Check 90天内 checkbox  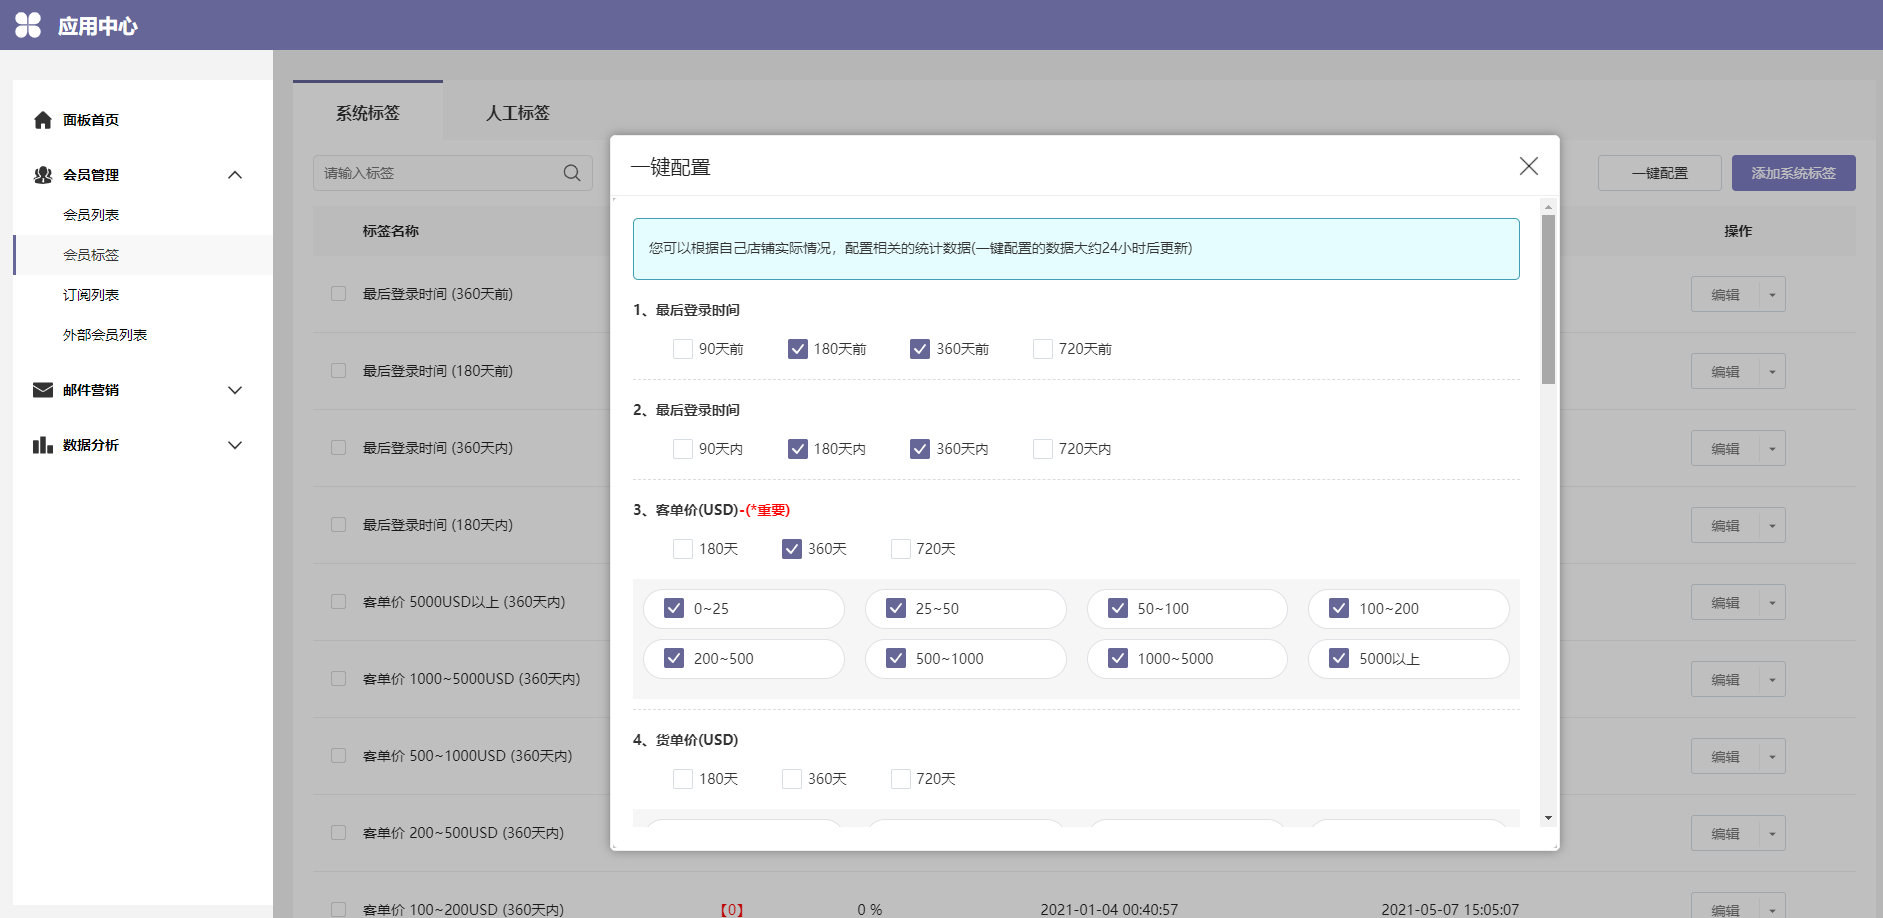pyautogui.click(x=683, y=449)
